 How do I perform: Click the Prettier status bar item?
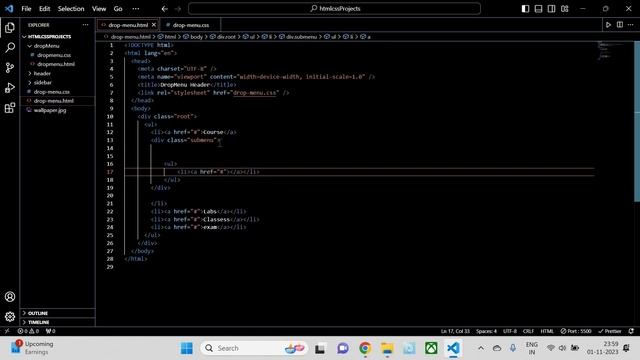click(610, 331)
